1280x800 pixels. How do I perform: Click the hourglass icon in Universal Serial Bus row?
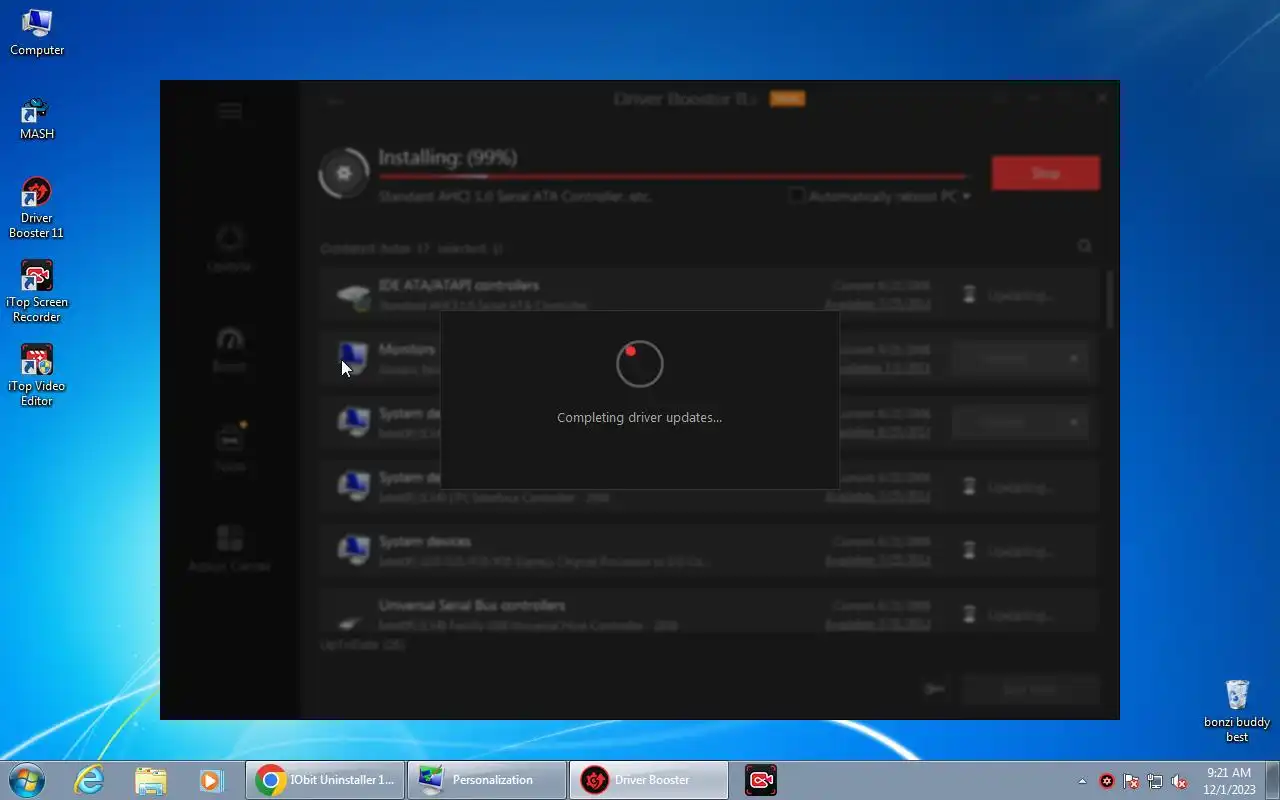click(968, 614)
